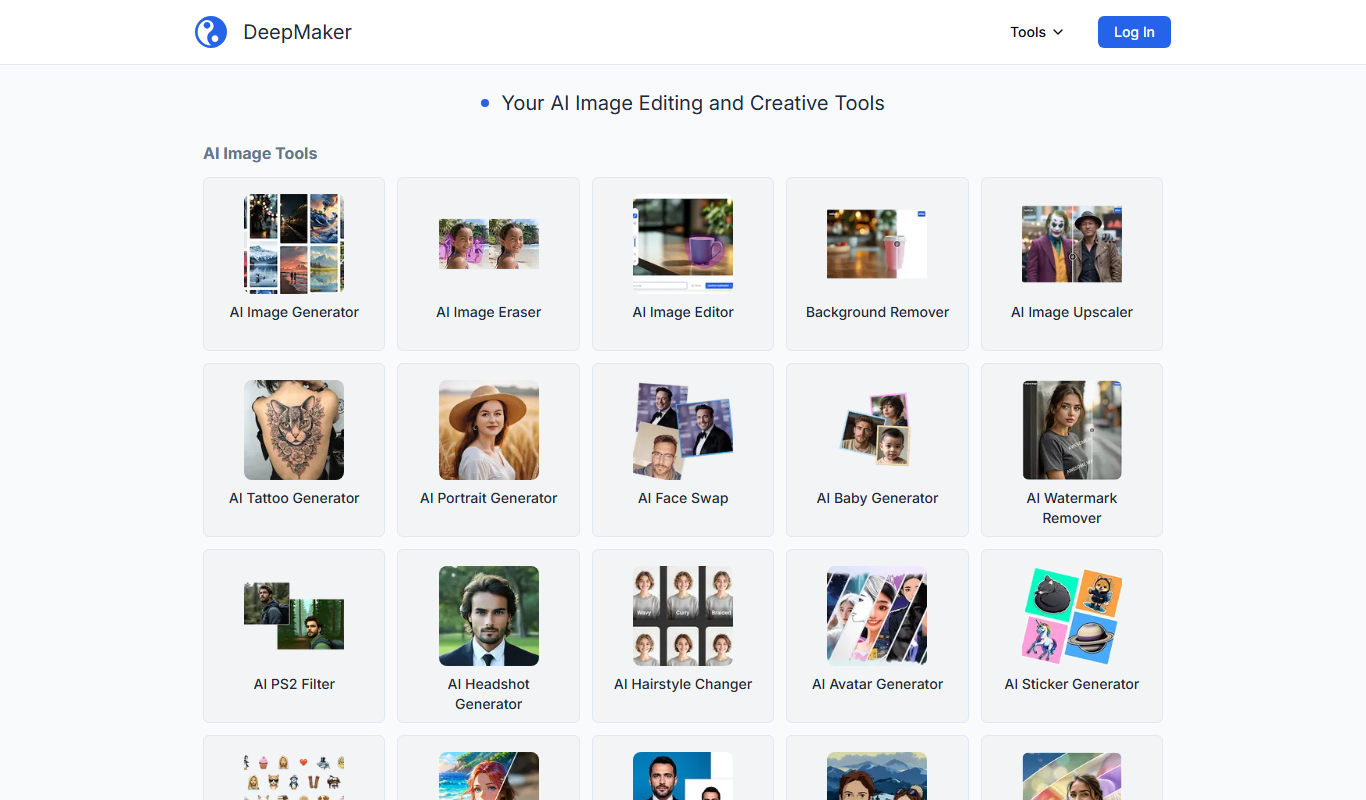Click the AI Baby Generator label
The height and width of the screenshot is (800, 1366).
click(877, 498)
